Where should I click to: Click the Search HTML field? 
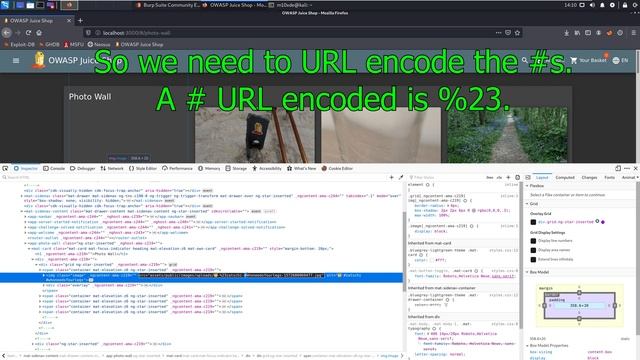coord(194,178)
